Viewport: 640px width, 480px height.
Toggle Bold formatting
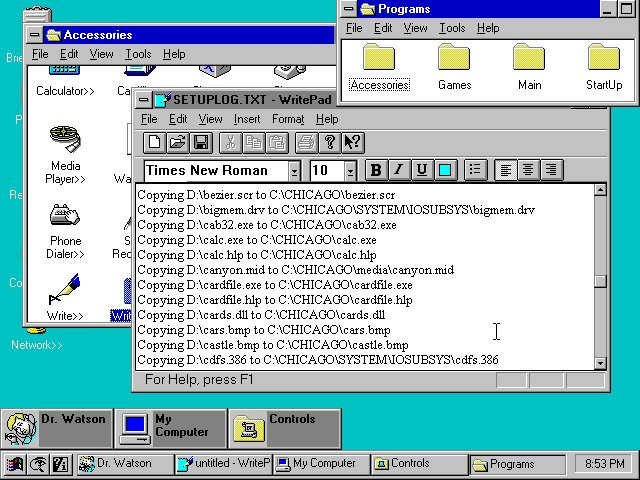pyautogui.click(x=376, y=170)
